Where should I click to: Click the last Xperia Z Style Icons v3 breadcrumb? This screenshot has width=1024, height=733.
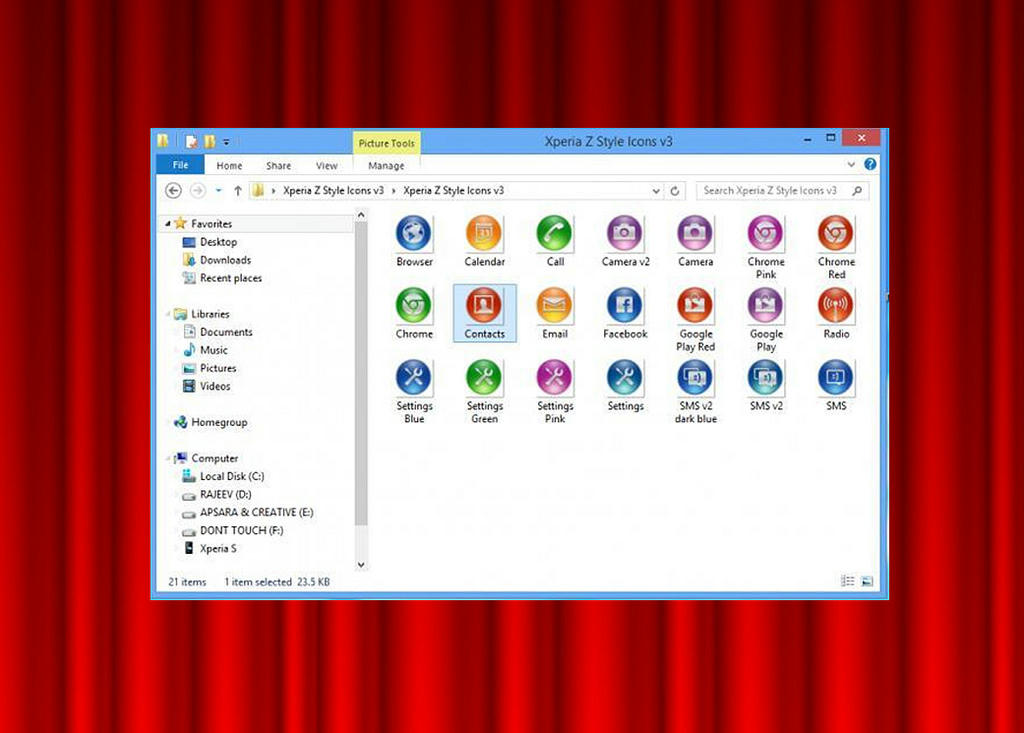453,191
